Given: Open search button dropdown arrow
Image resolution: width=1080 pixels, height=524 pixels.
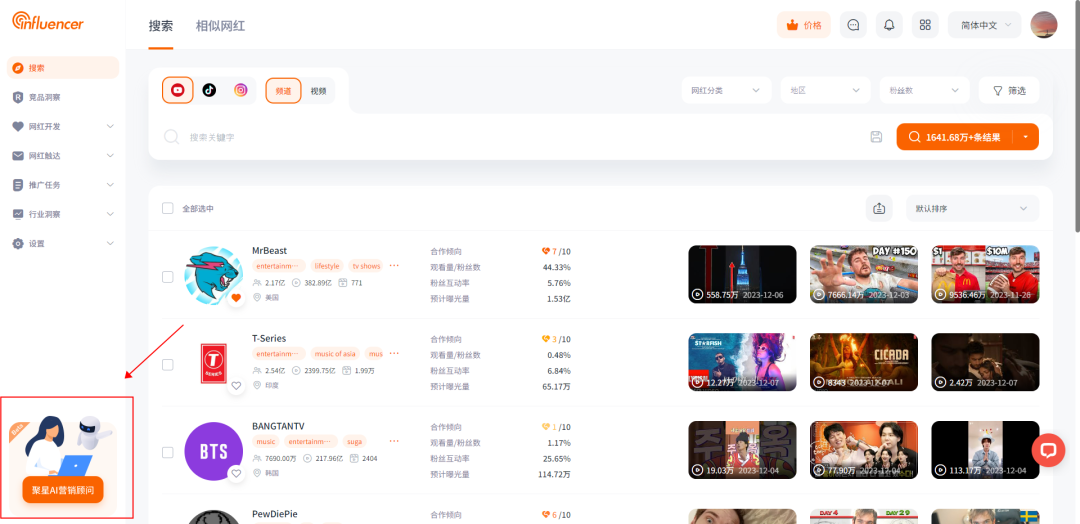Looking at the screenshot, I should click(x=1026, y=137).
